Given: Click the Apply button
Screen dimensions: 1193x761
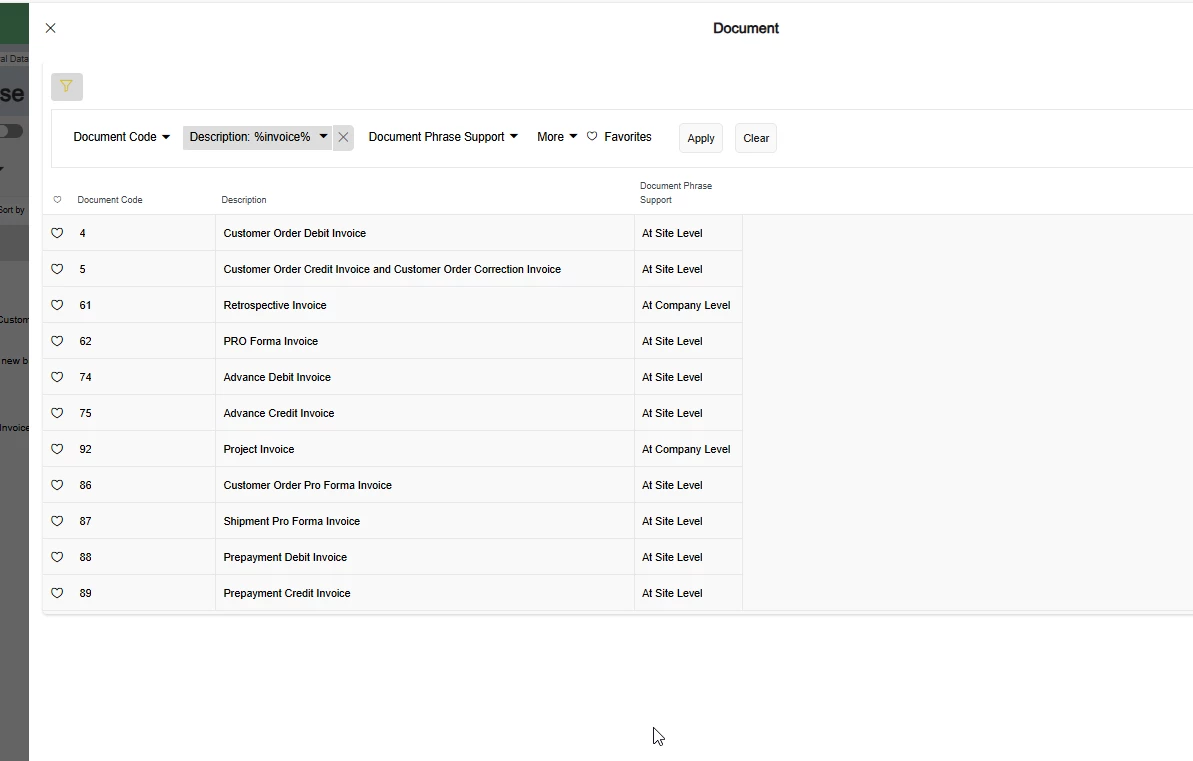Looking at the screenshot, I should pyautogui.click(x=701, y=139).
